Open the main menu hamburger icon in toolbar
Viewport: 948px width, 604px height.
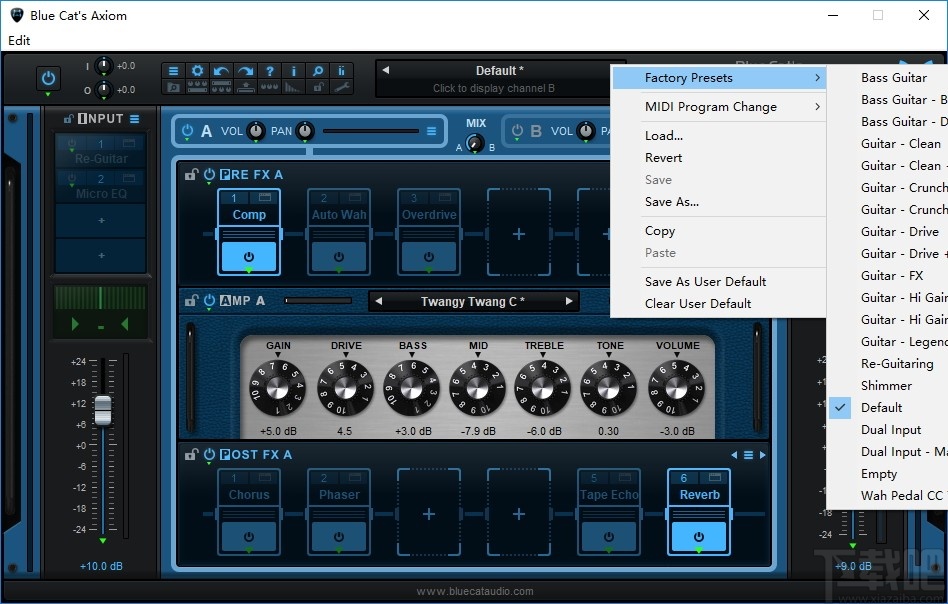[x=174, y=71]
